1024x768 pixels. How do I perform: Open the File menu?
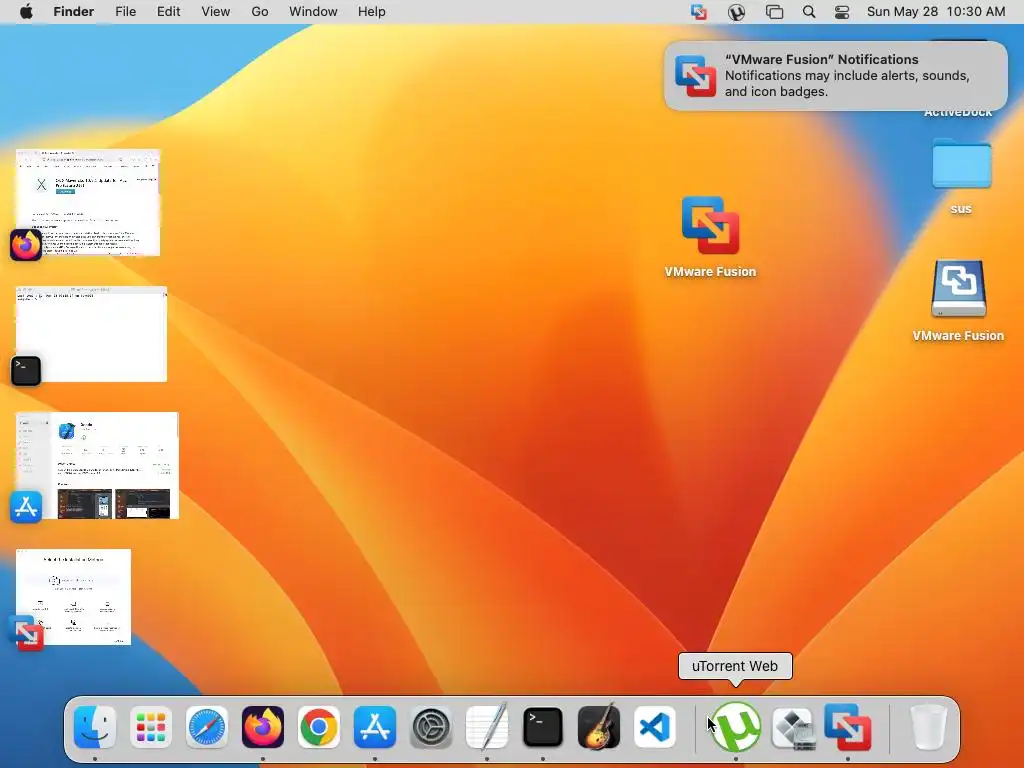tap(125, 12)
